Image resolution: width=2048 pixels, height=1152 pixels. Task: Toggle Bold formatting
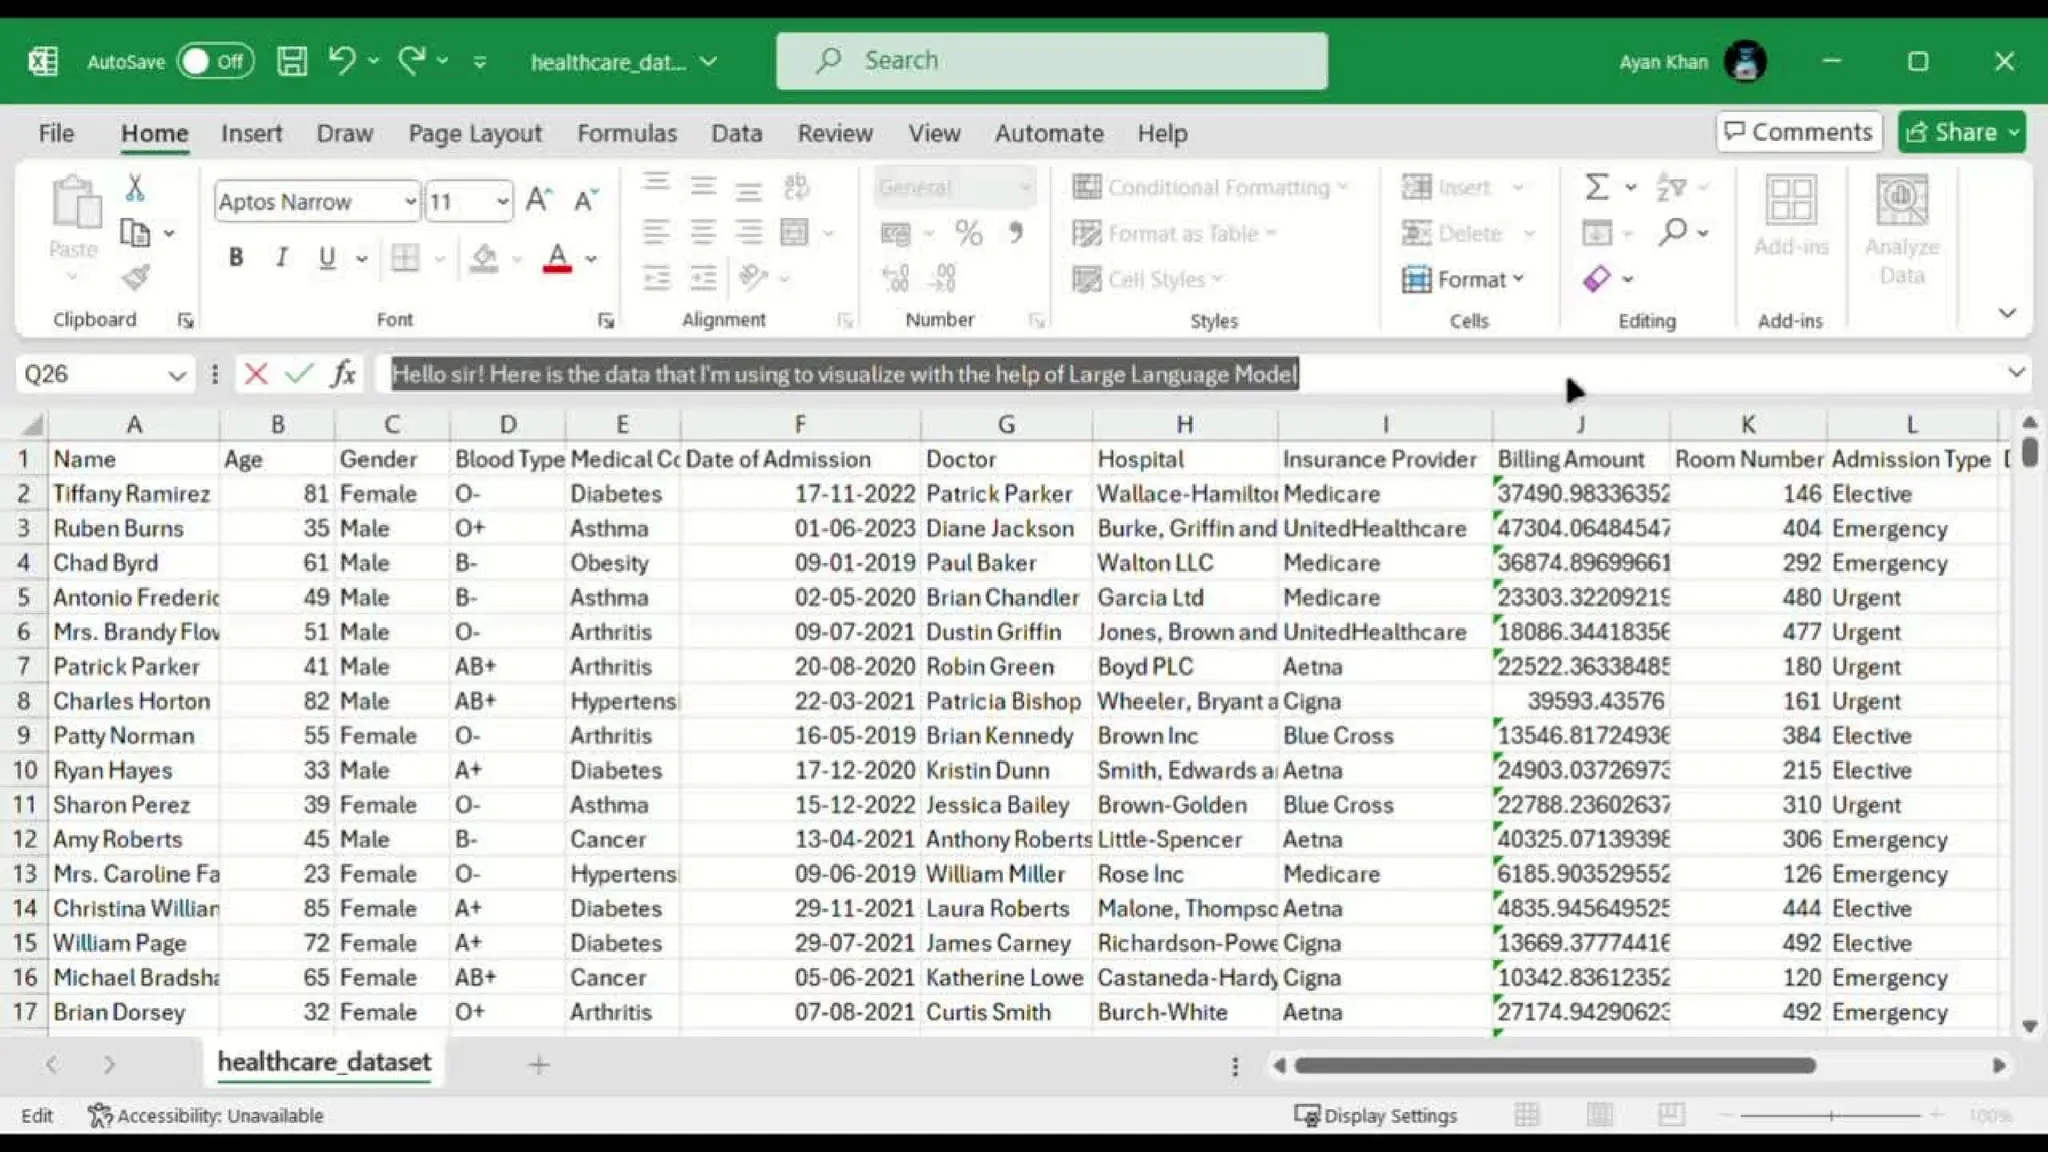click(236, 258)
